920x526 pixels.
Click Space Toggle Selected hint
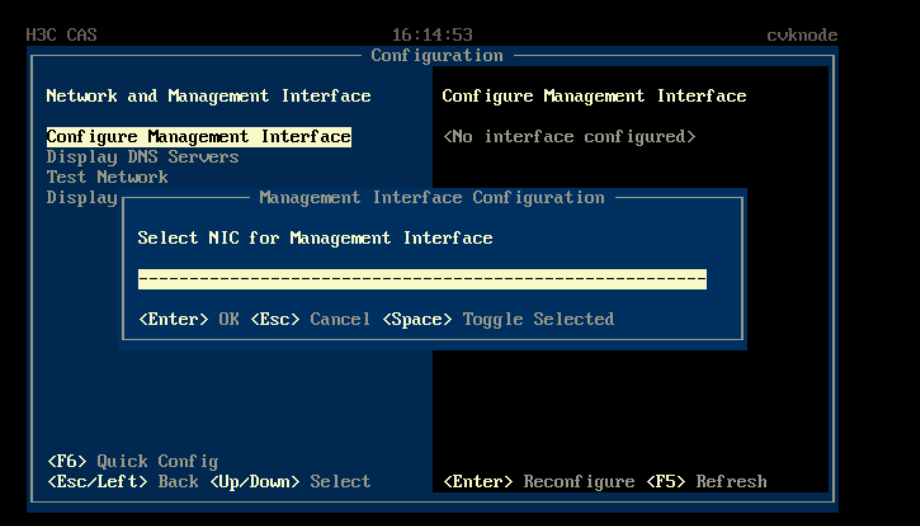(498, 319)
